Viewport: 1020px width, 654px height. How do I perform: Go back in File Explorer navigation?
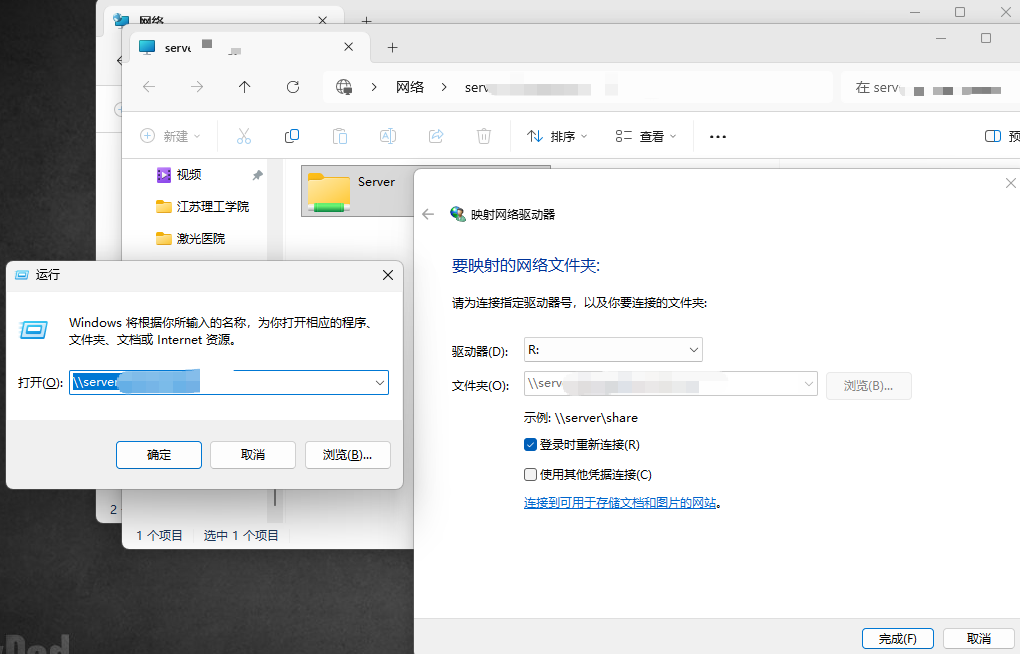click(149, 87)
